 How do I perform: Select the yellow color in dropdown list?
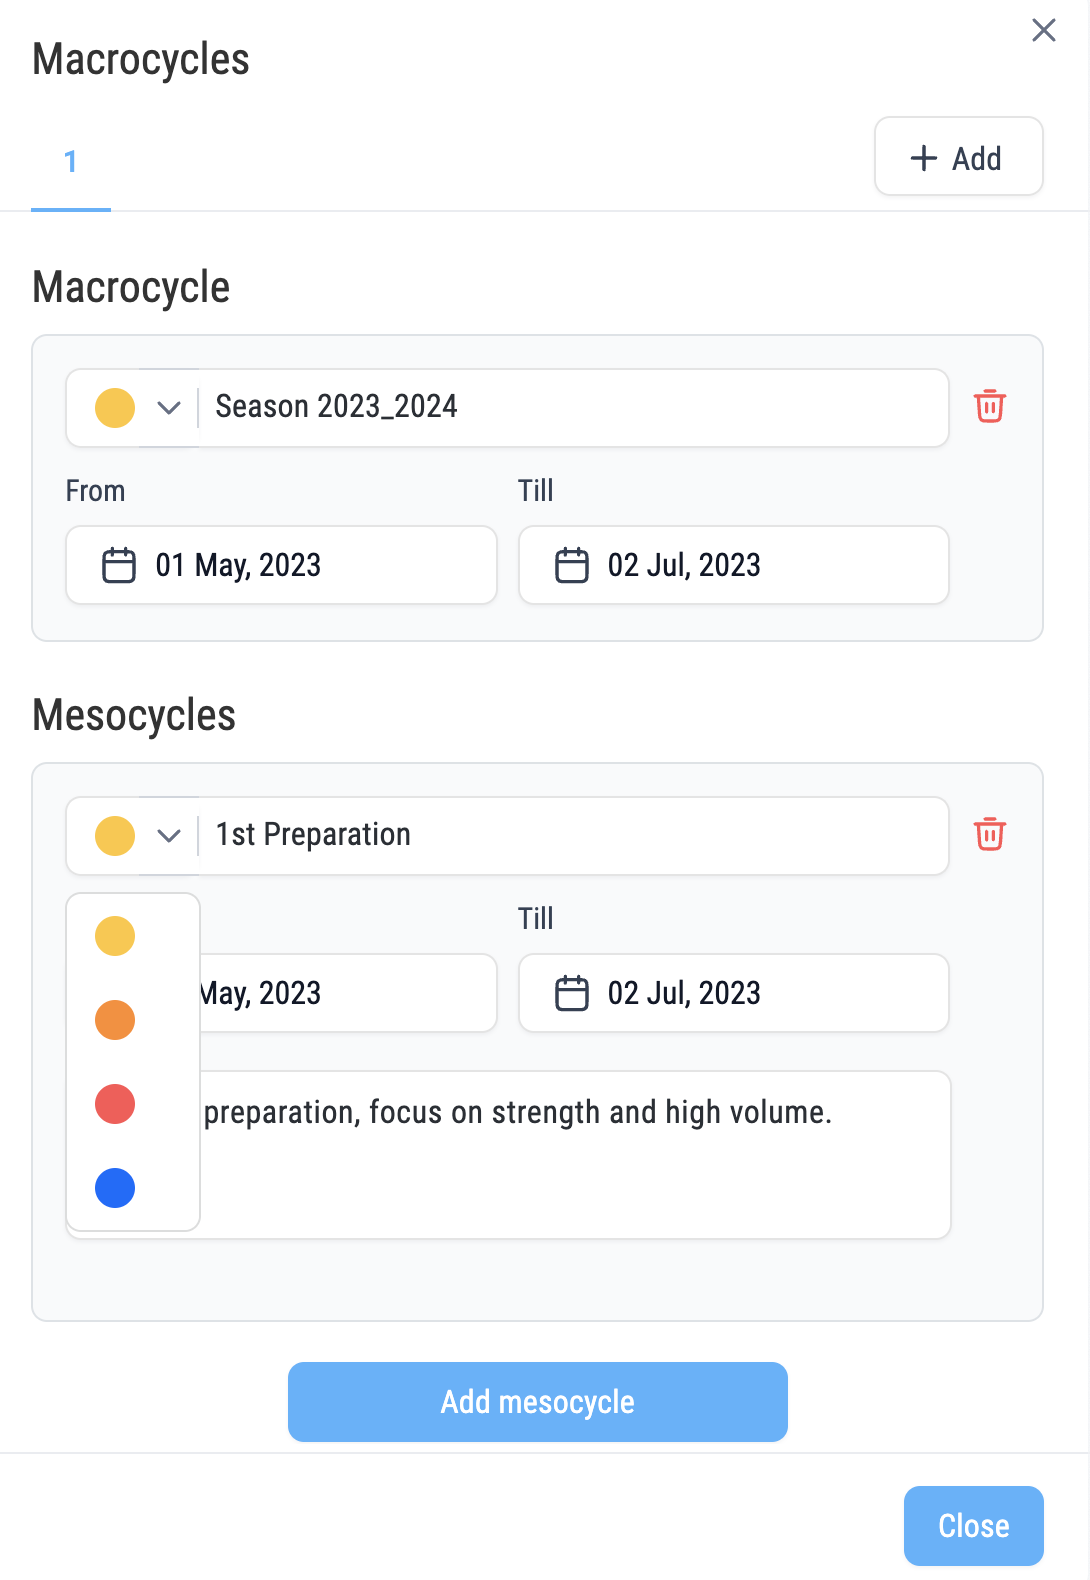(x=115, y=936)
